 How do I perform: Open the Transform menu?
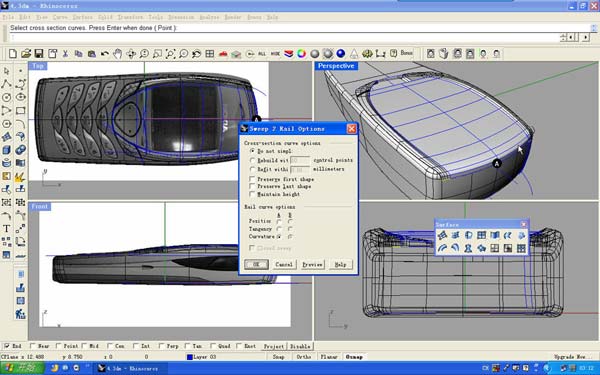pos(130,17)
